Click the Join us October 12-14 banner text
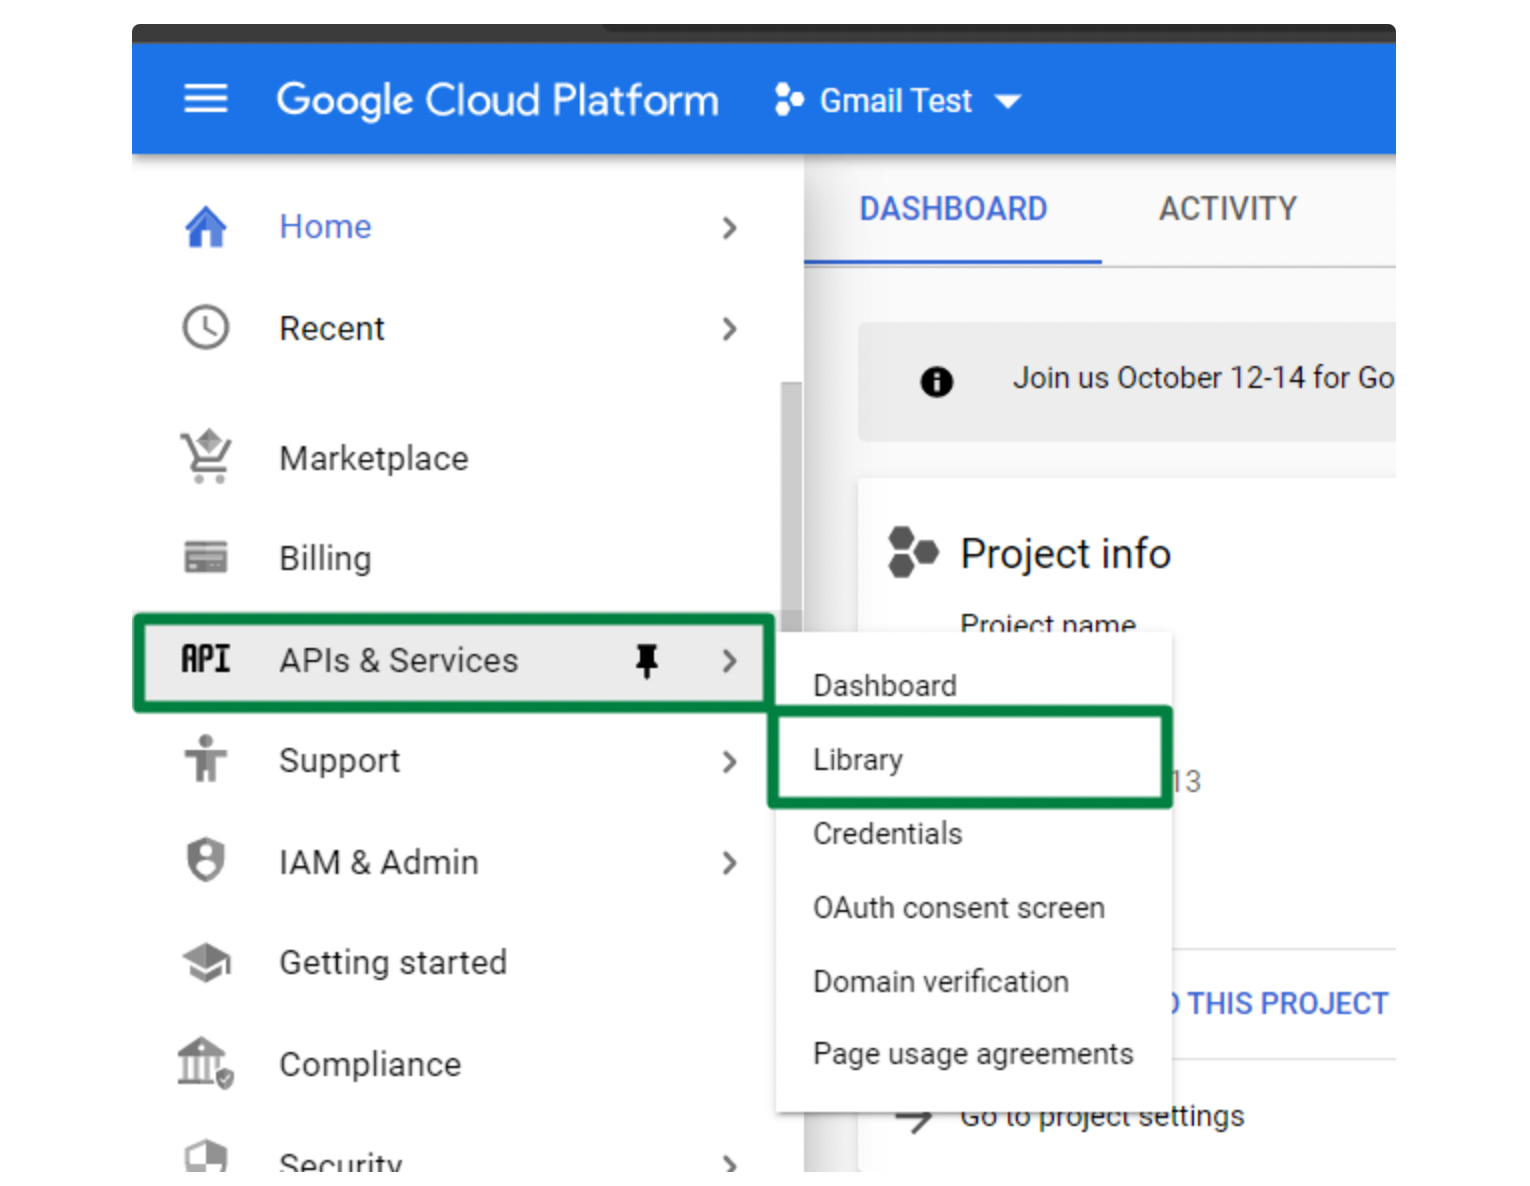Viewport: 1530px width, 1186px height. [1203, 378]
